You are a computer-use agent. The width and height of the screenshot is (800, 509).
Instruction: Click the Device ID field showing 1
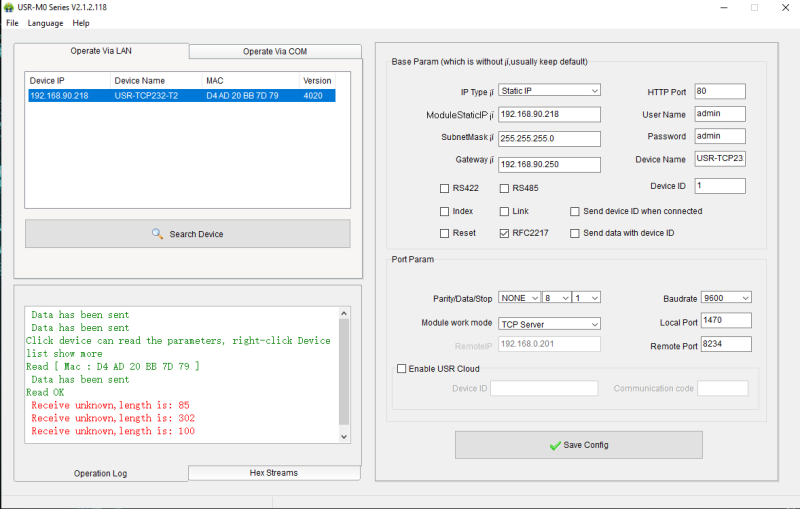pos(720,186)
